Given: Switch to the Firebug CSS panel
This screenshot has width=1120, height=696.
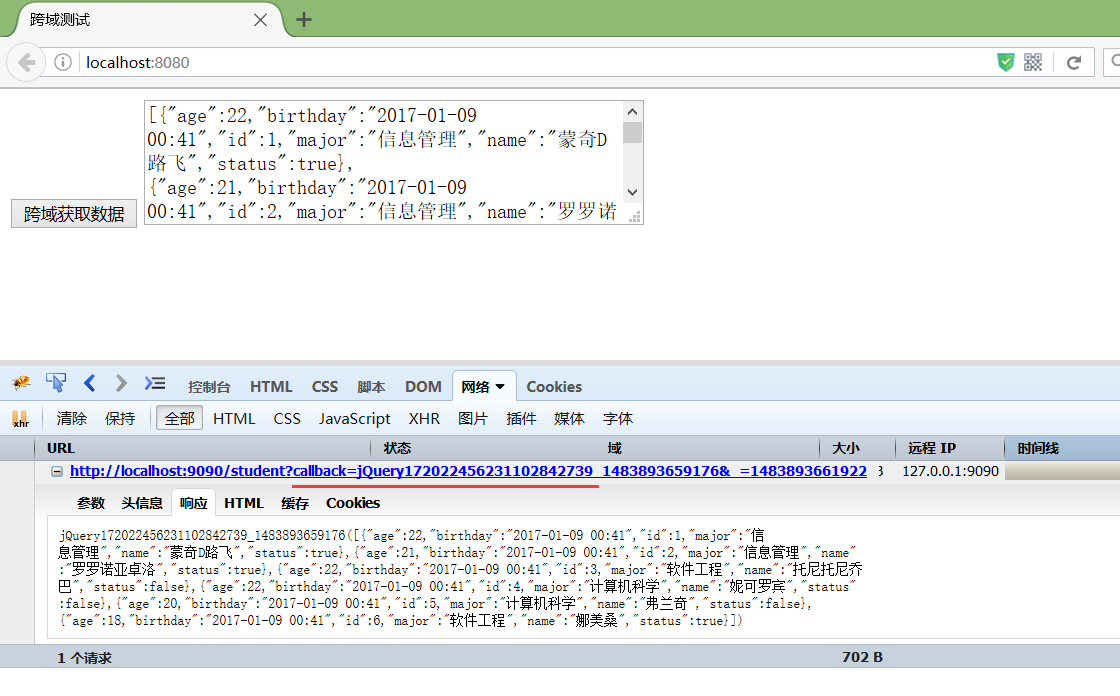Looking at the screenshot, I should point(324,387).
